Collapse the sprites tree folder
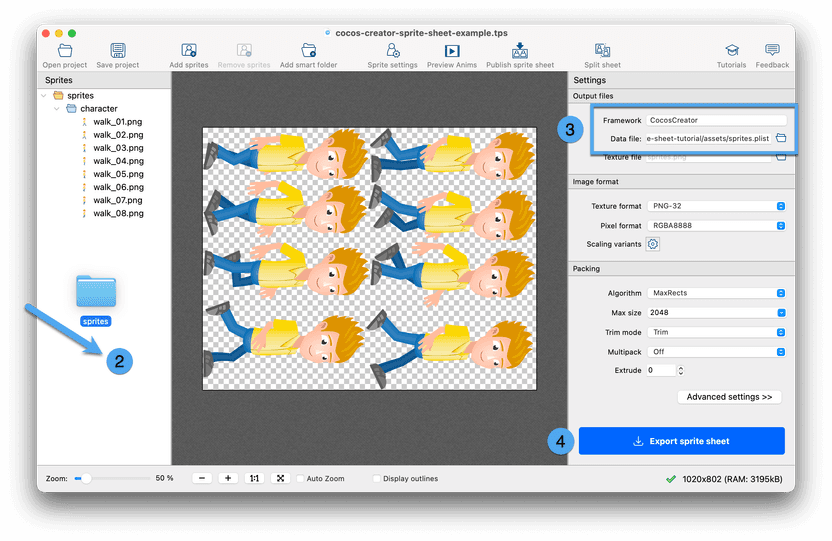832x541 pixels. click(x=44, y=95)
